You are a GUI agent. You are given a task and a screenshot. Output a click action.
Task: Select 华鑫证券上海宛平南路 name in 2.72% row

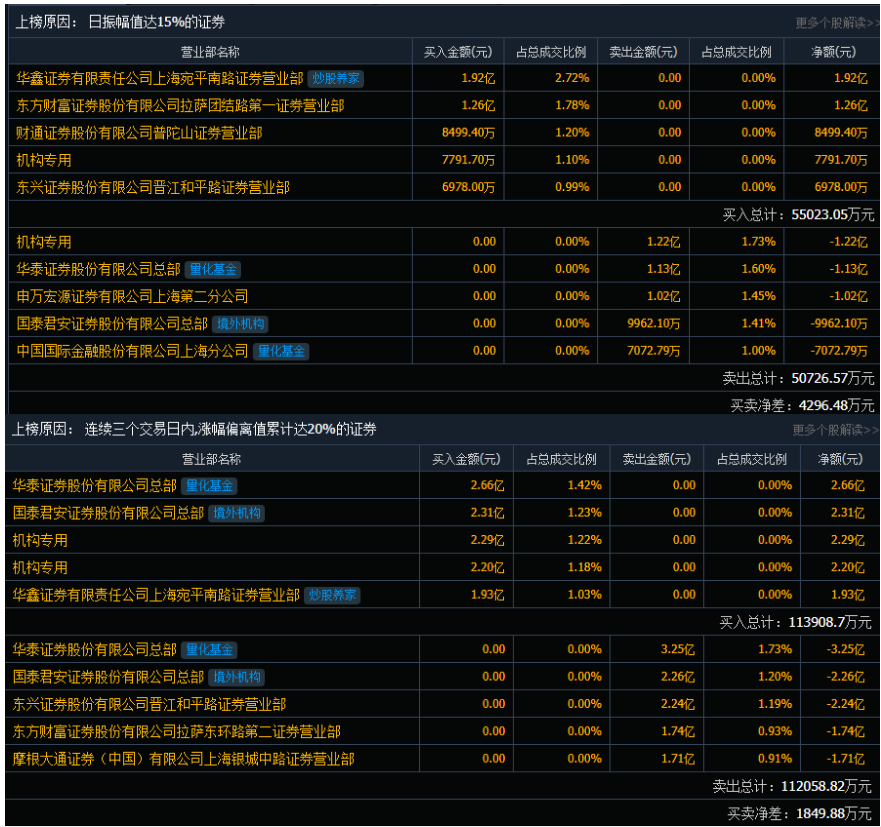coord(160,79)
